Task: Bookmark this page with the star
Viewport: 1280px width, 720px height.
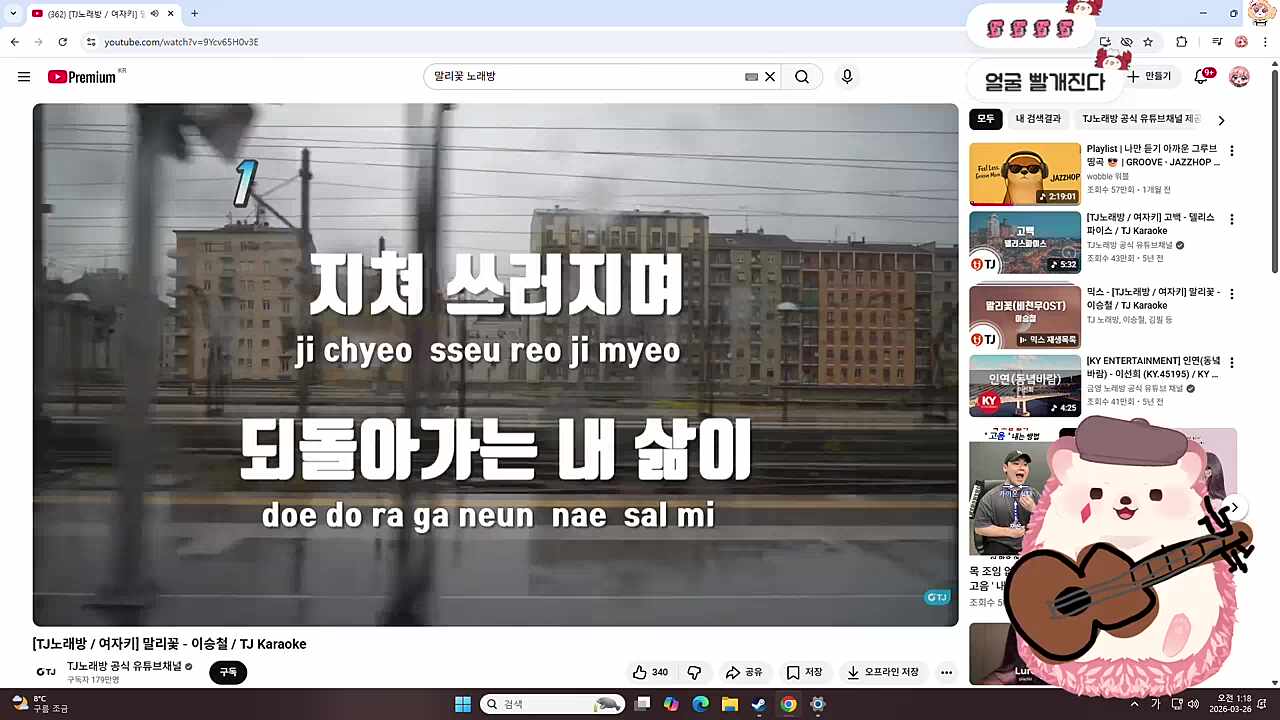Action: coord(1148,42)
